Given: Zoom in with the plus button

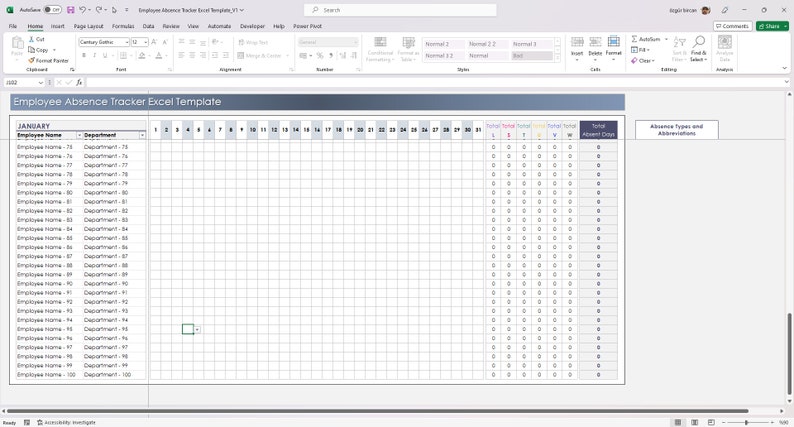Looking at the screenshot, I should [772, 422].
